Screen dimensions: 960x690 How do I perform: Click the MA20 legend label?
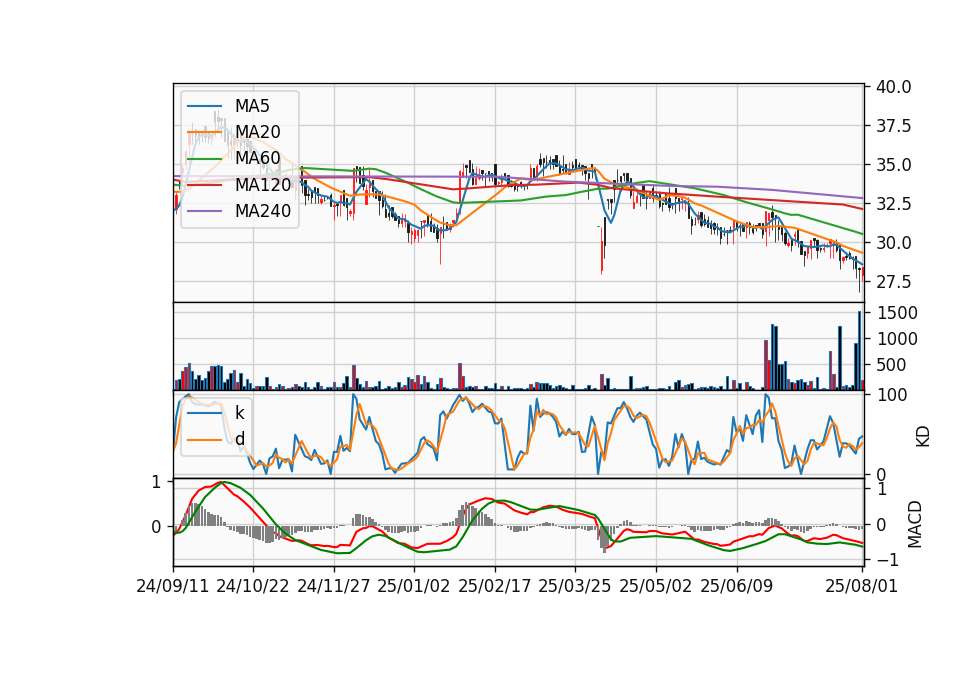[257, 132]
